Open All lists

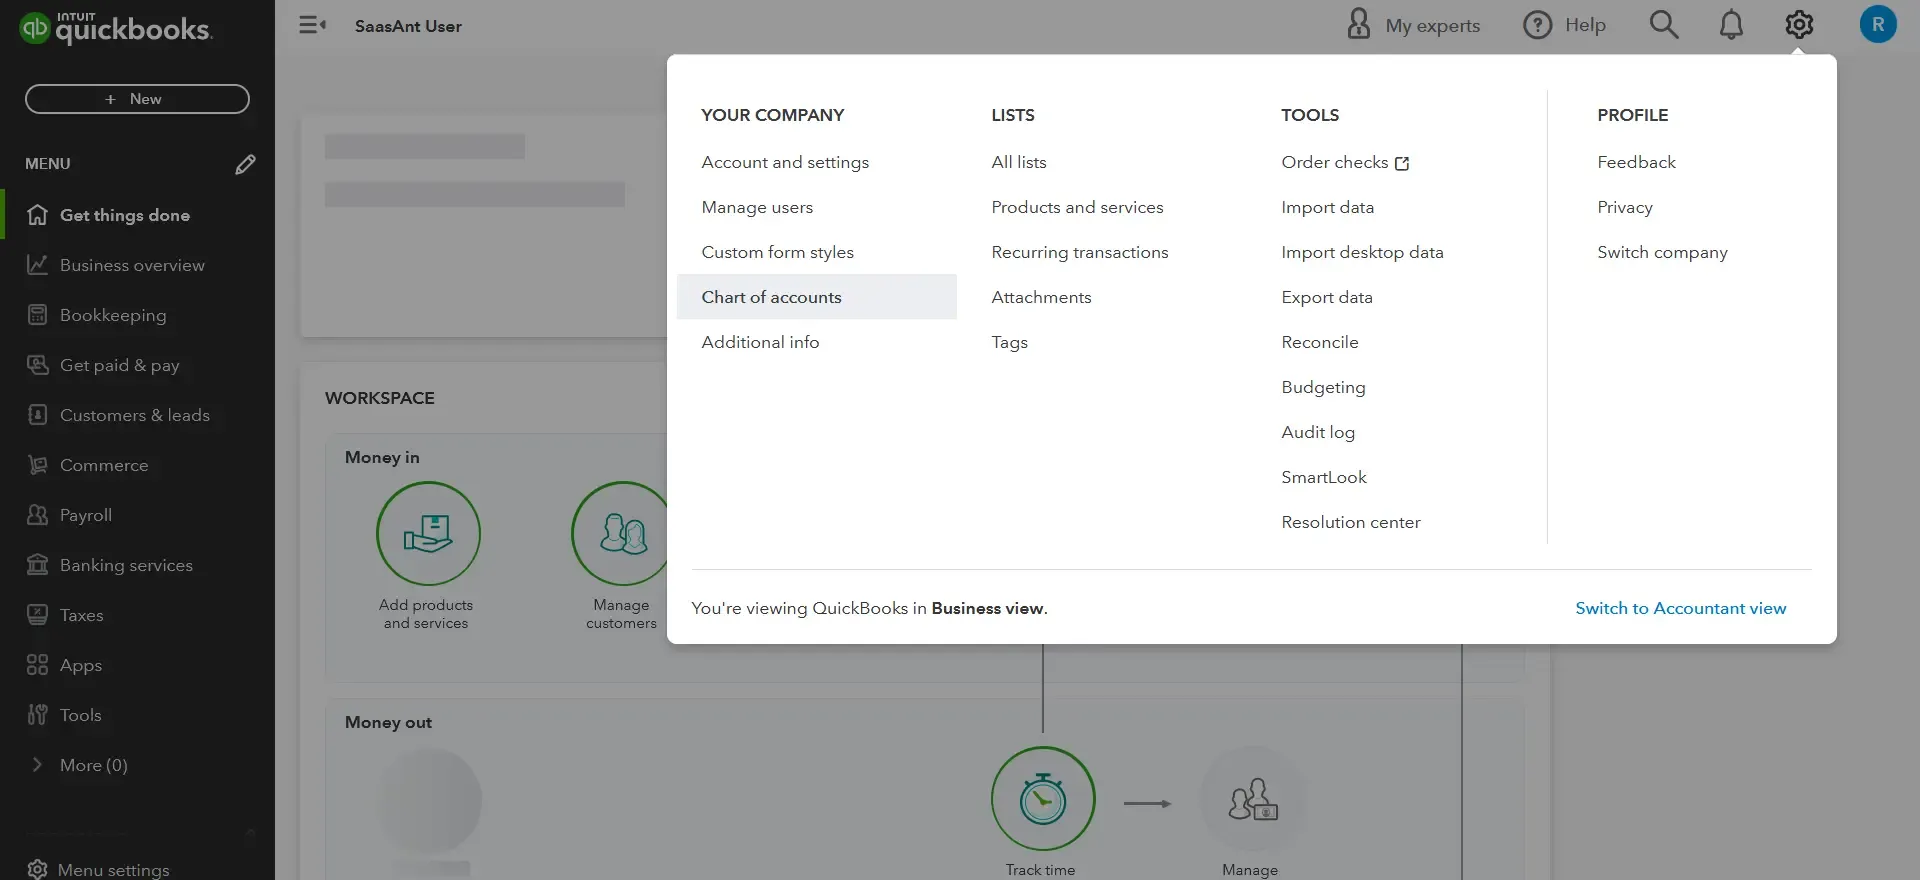1018,162
